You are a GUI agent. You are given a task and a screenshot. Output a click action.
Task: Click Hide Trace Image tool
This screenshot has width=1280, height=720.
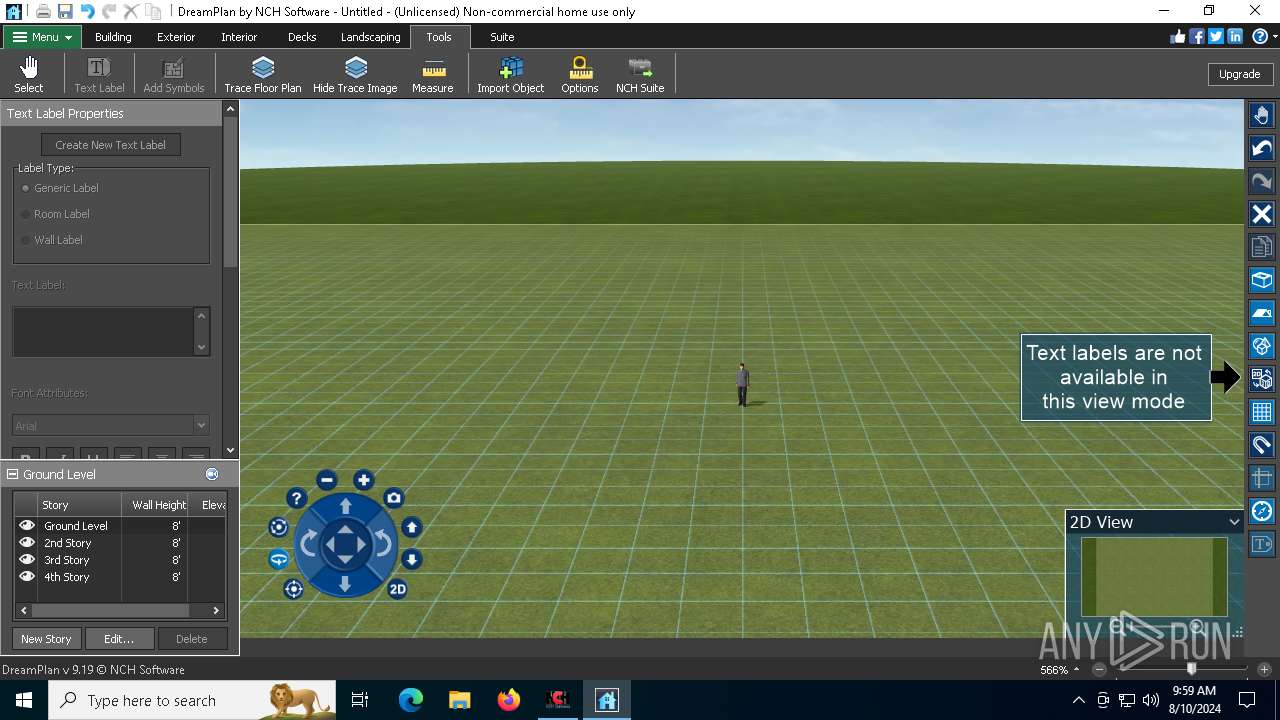pos(355,75)
